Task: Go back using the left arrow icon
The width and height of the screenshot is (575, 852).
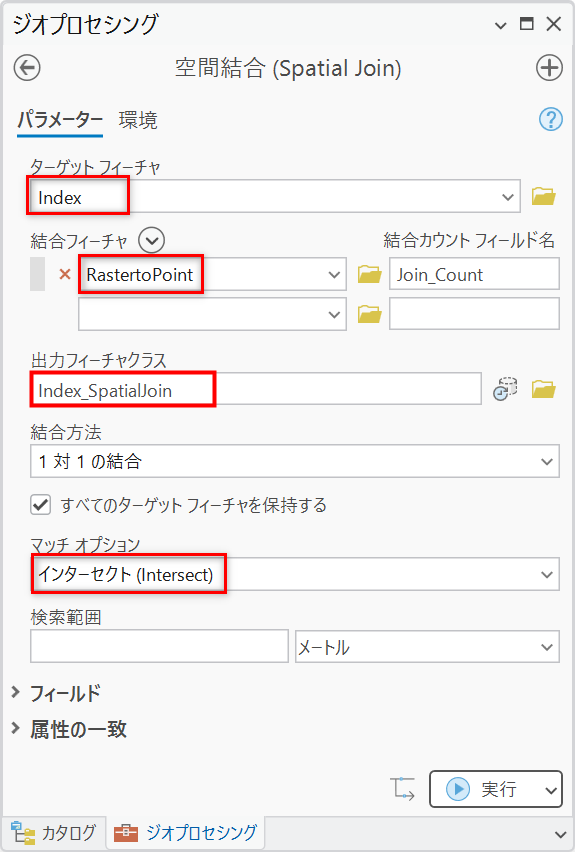Action: [27, 68]
